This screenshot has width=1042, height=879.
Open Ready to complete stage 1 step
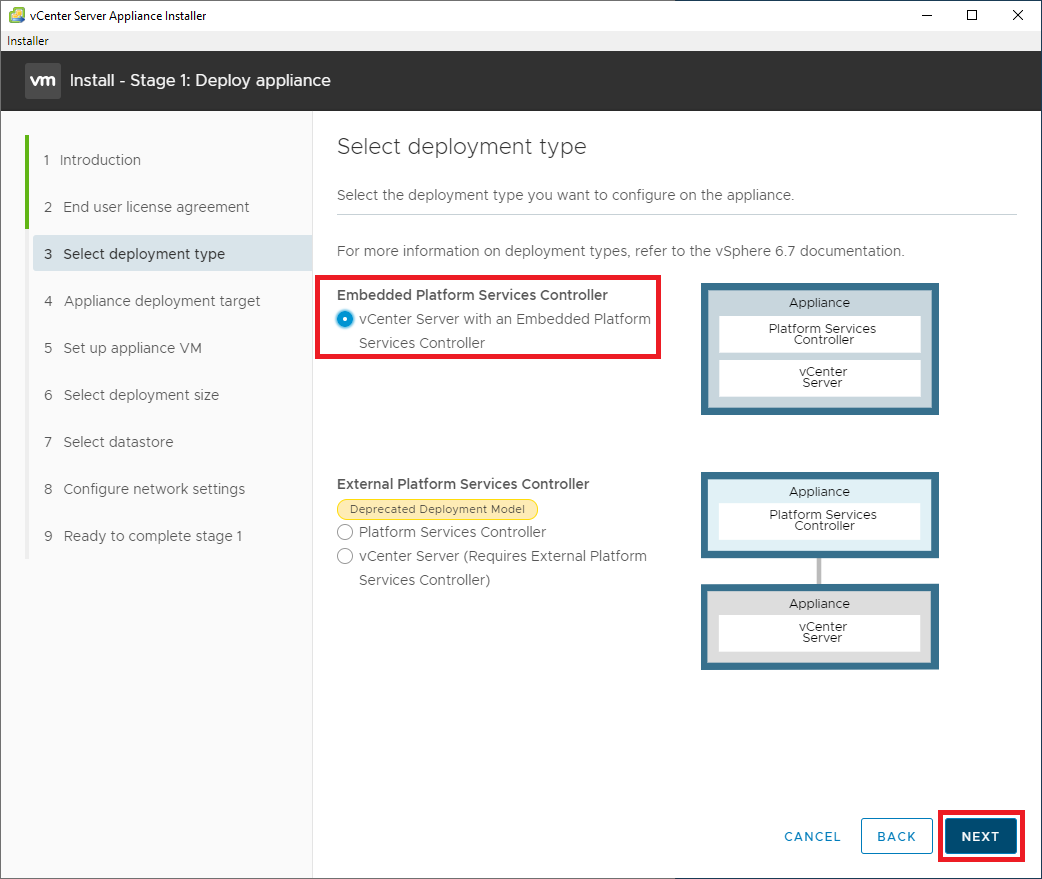[x=152, y=536]
